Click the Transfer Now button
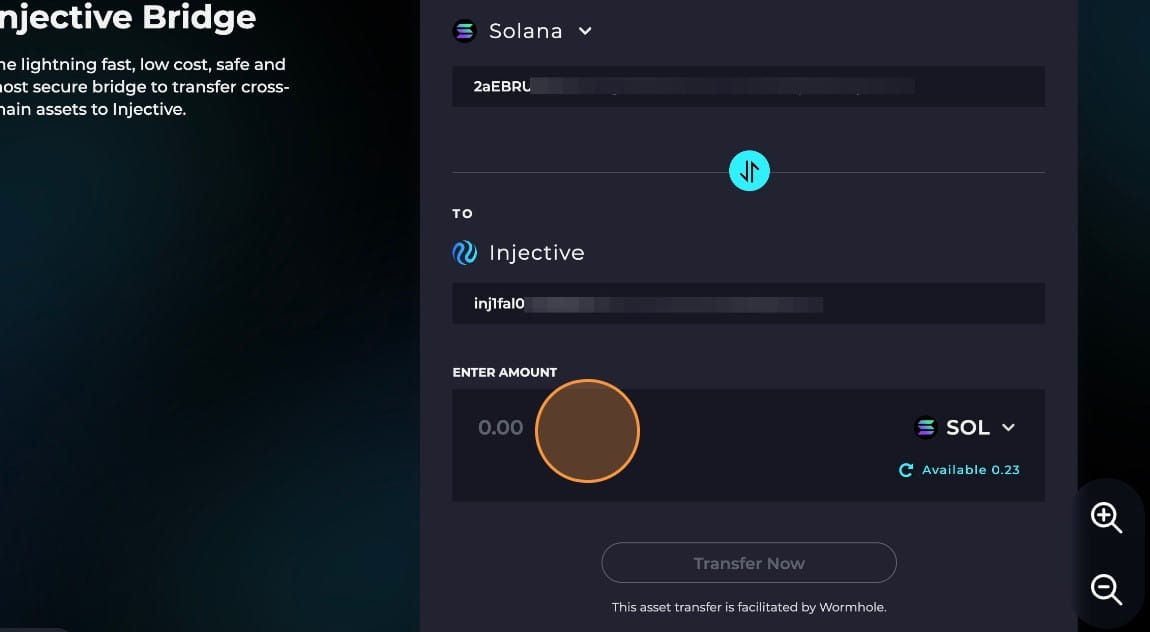Image resolution: width=1150 pixels, height=632 pixels. click(749, 562)
